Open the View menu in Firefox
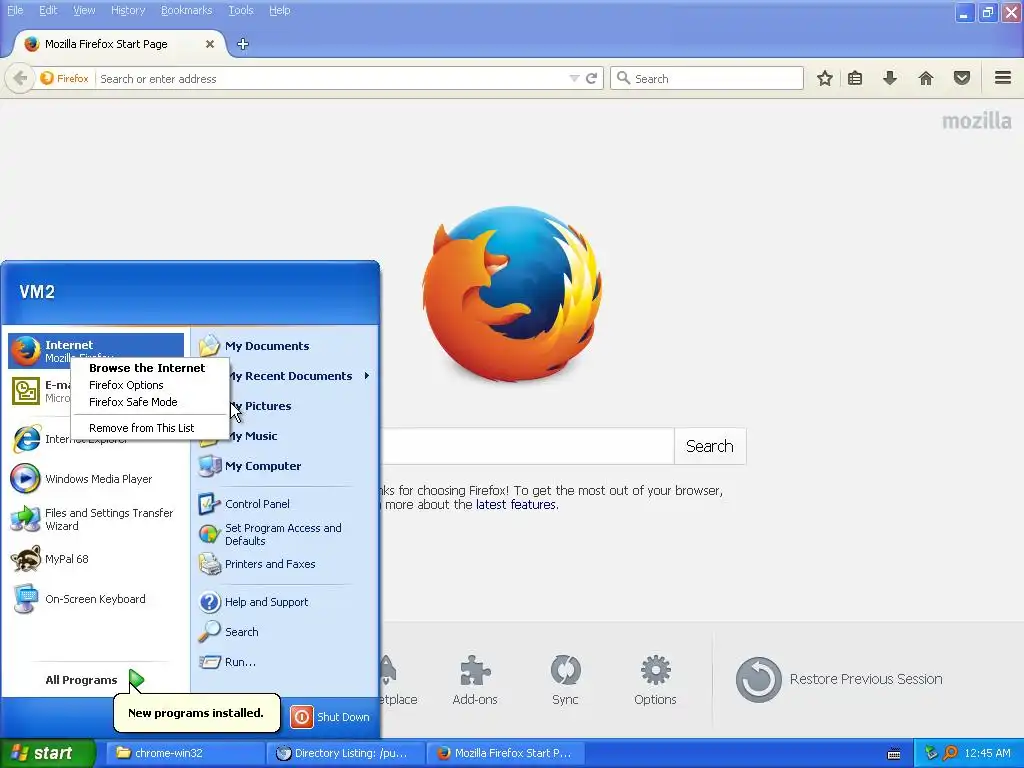 (84, 10)
